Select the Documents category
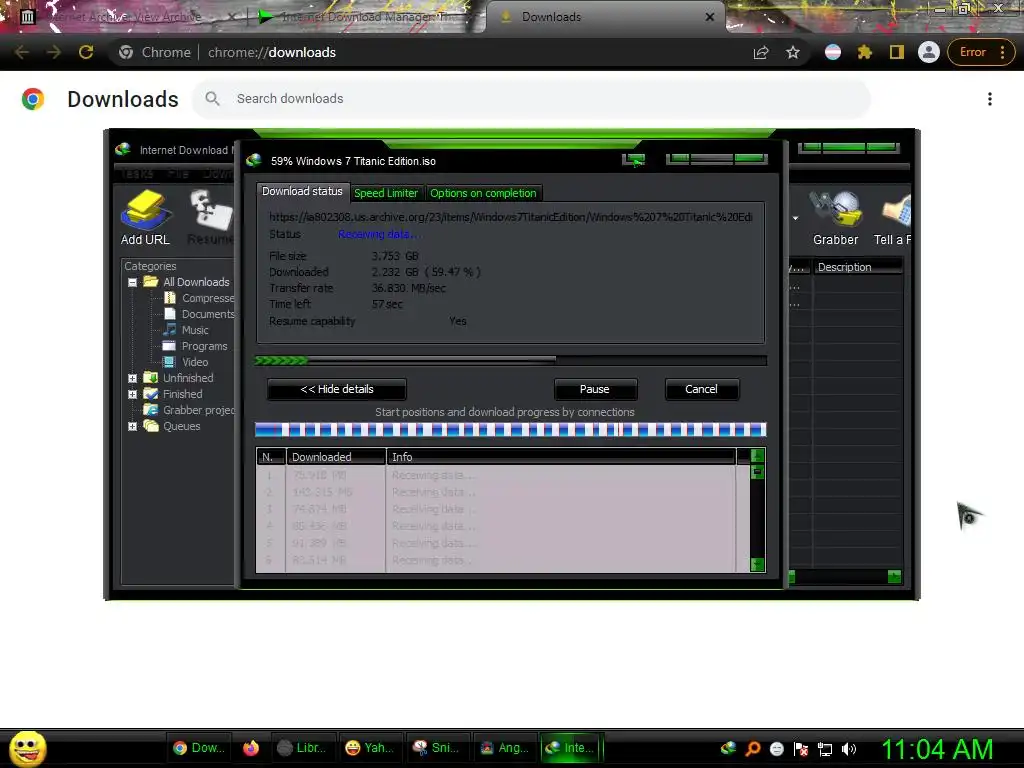1024x768 pixels. (x=199, y=314)
